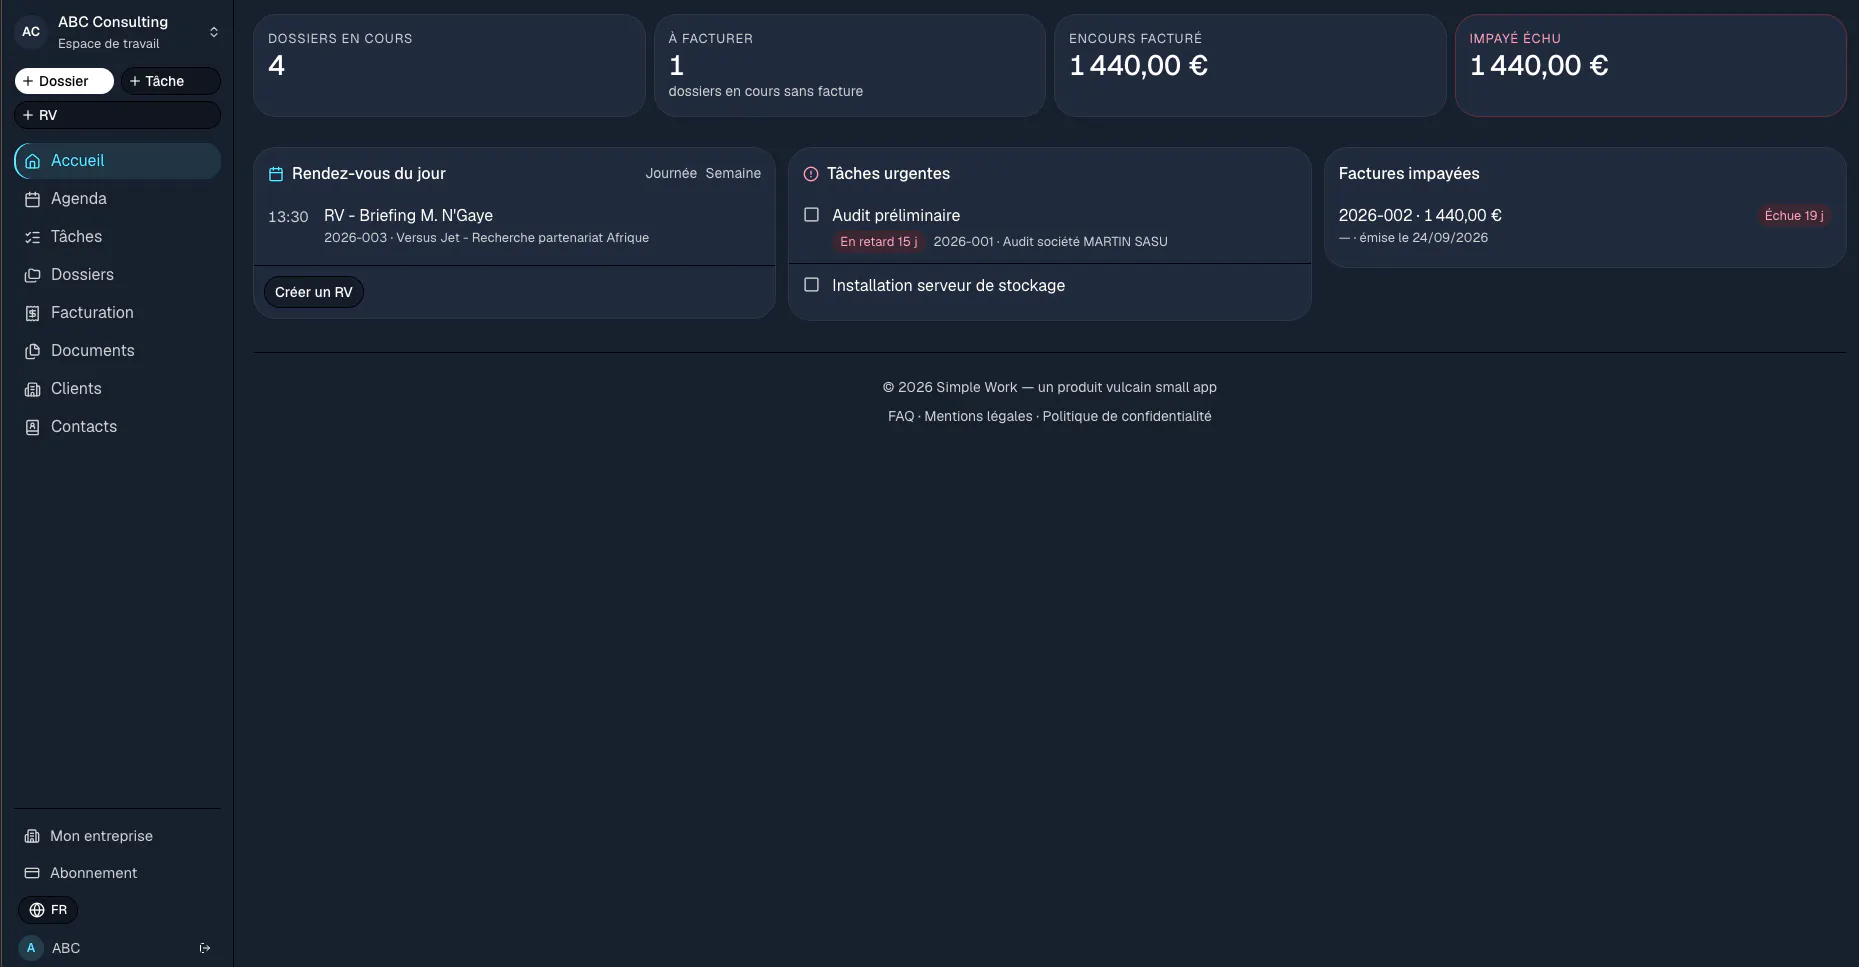
Task: Click the Mon entreprise building icon
Action: coord(32,836)
